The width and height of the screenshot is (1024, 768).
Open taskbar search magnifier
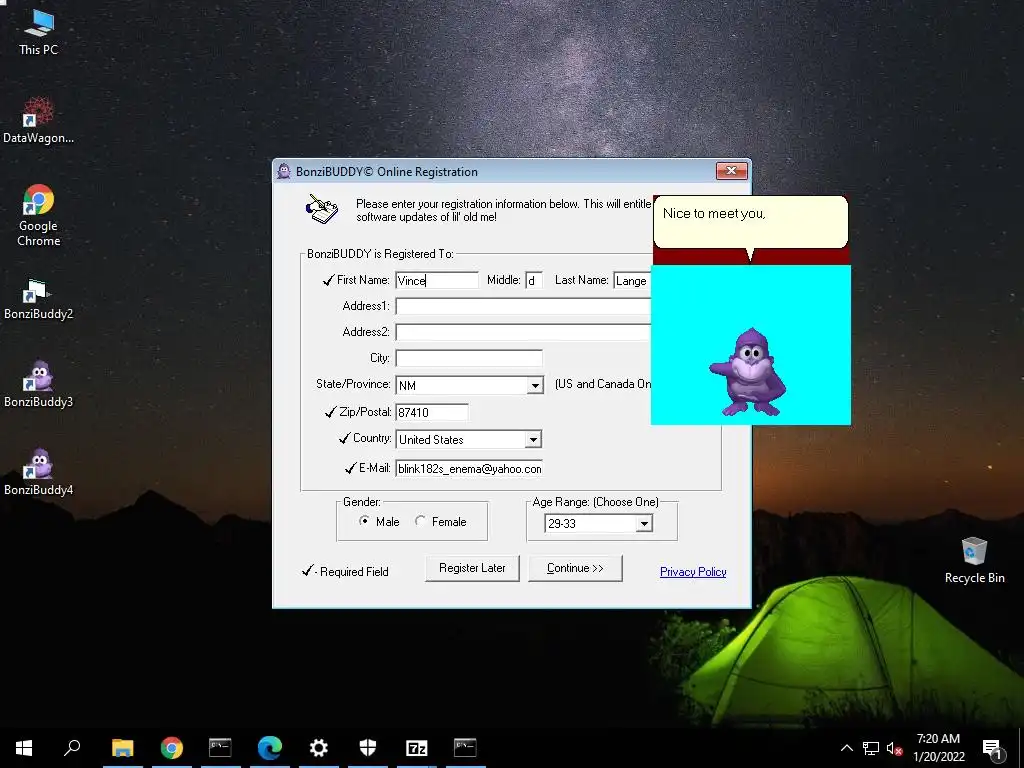[x=72, y=748]
